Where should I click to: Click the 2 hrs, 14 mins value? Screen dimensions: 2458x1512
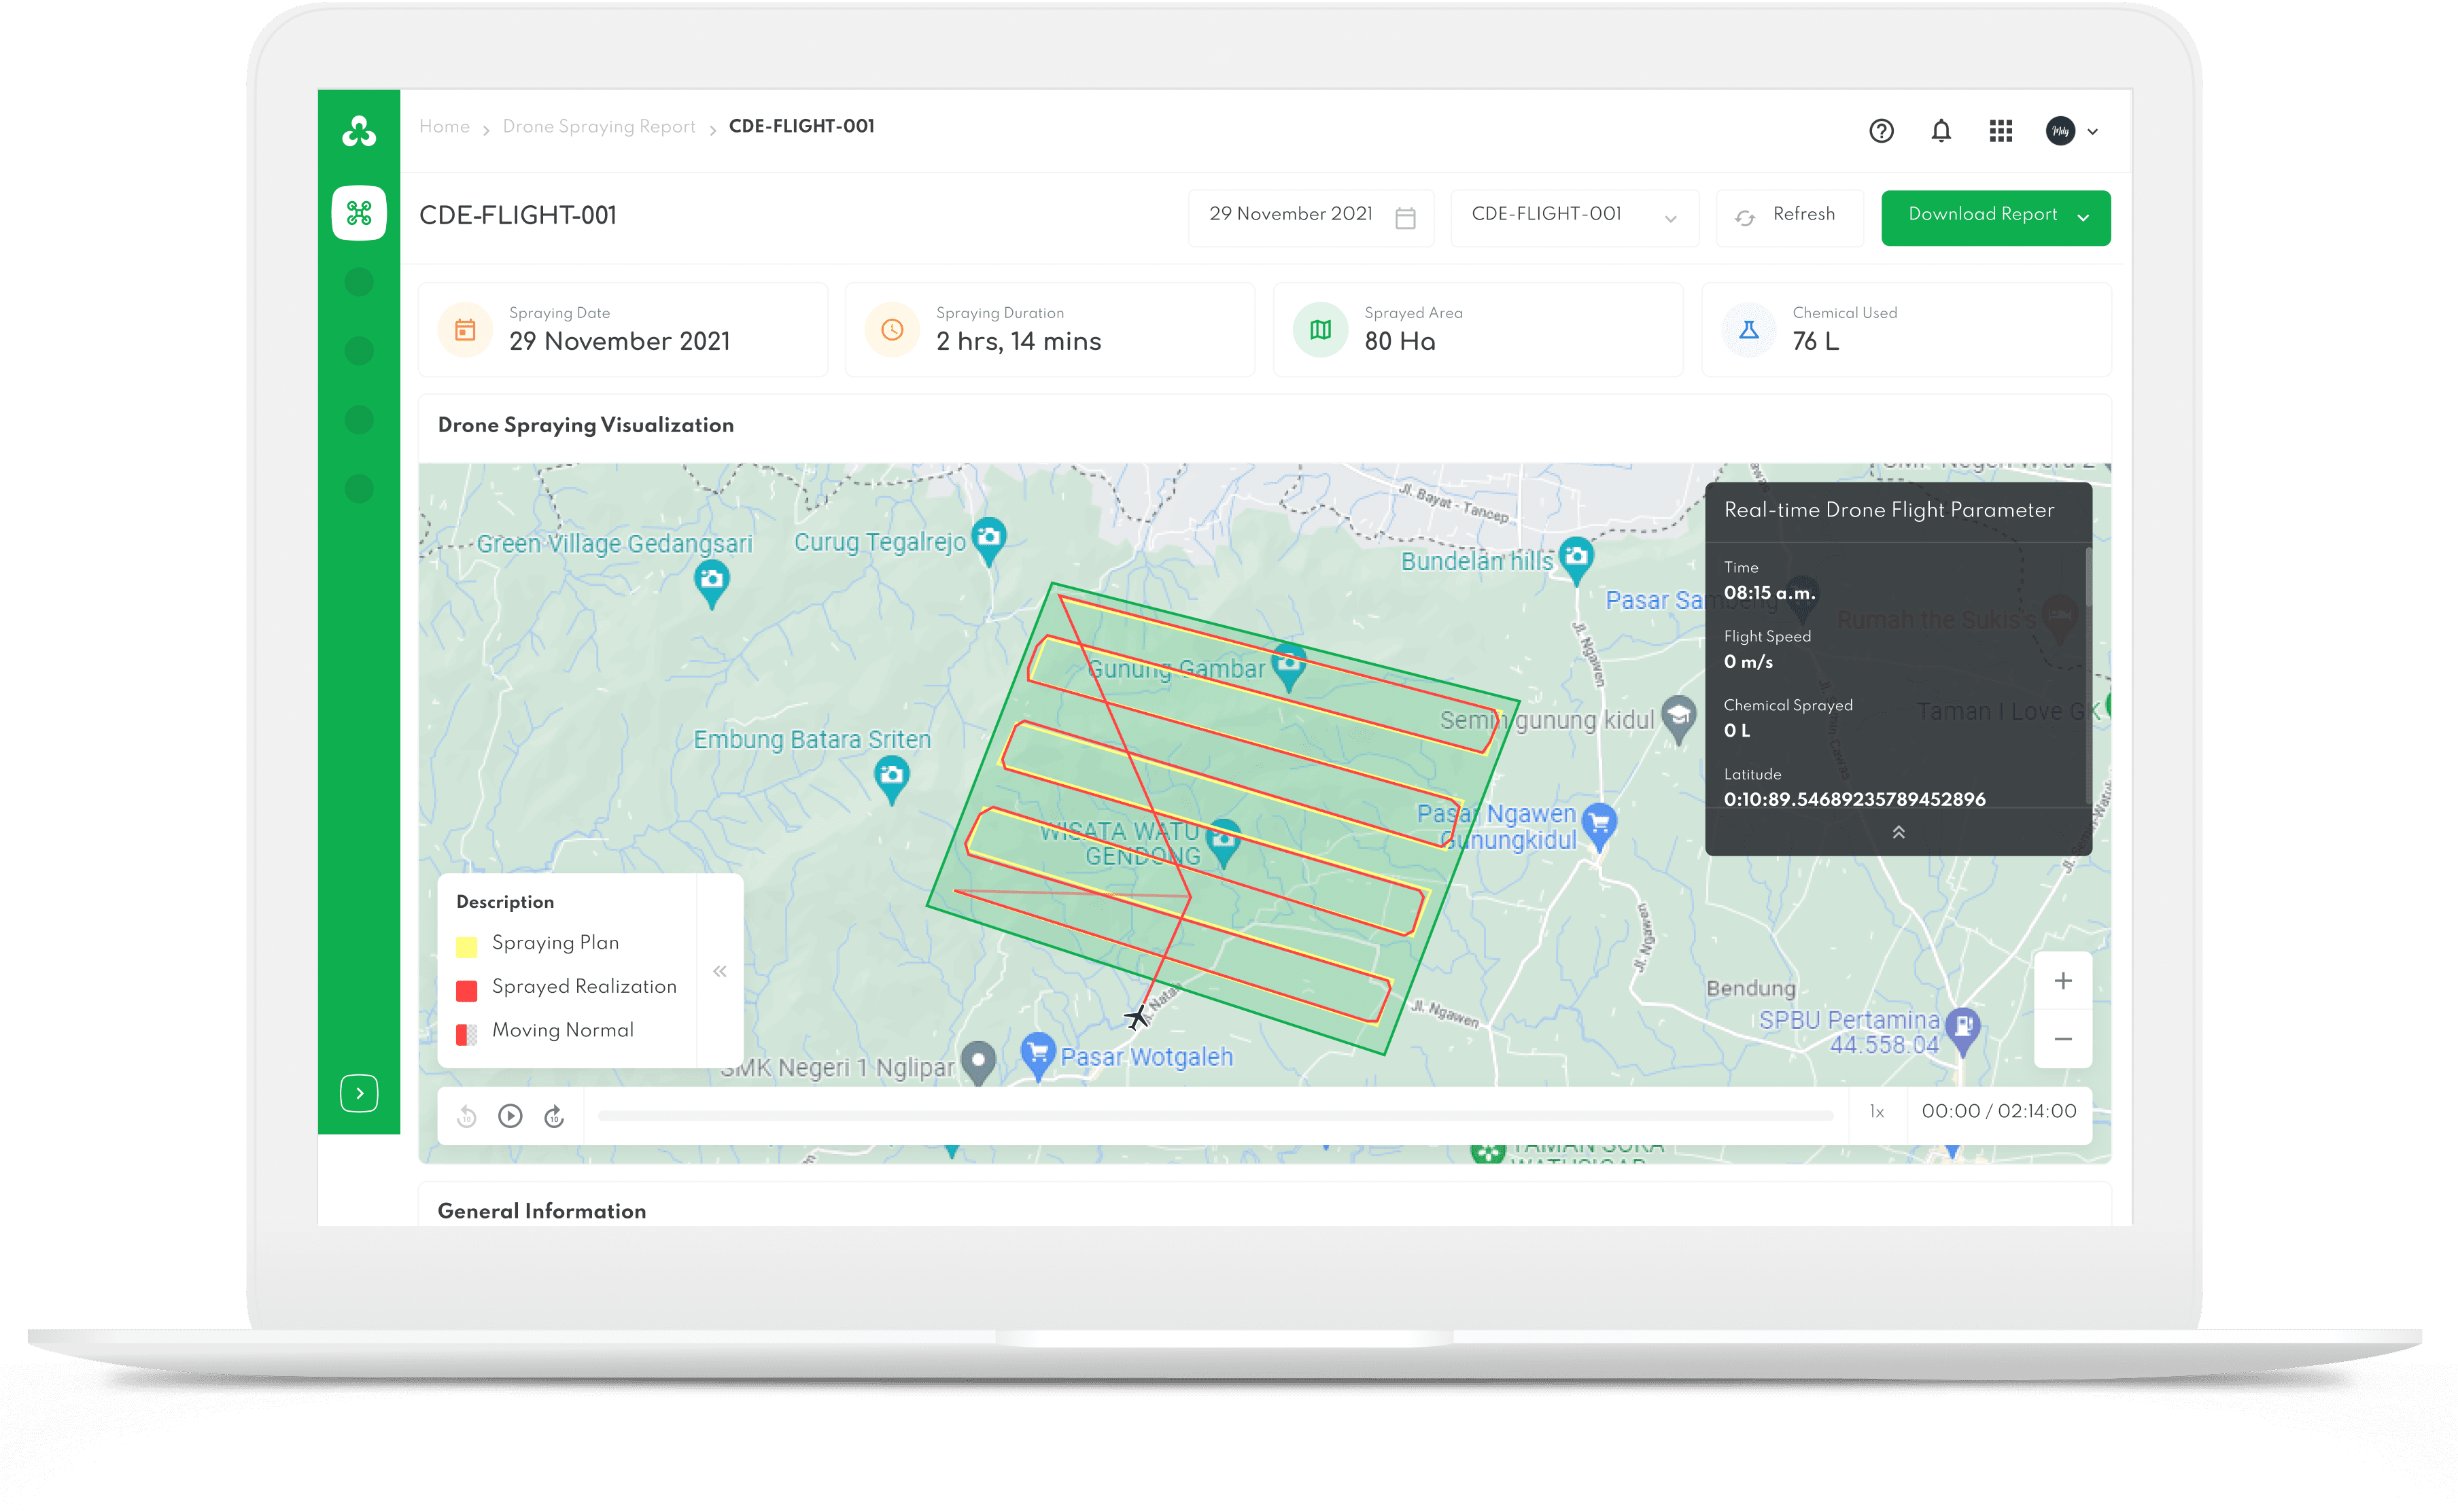click(1018, 342)
